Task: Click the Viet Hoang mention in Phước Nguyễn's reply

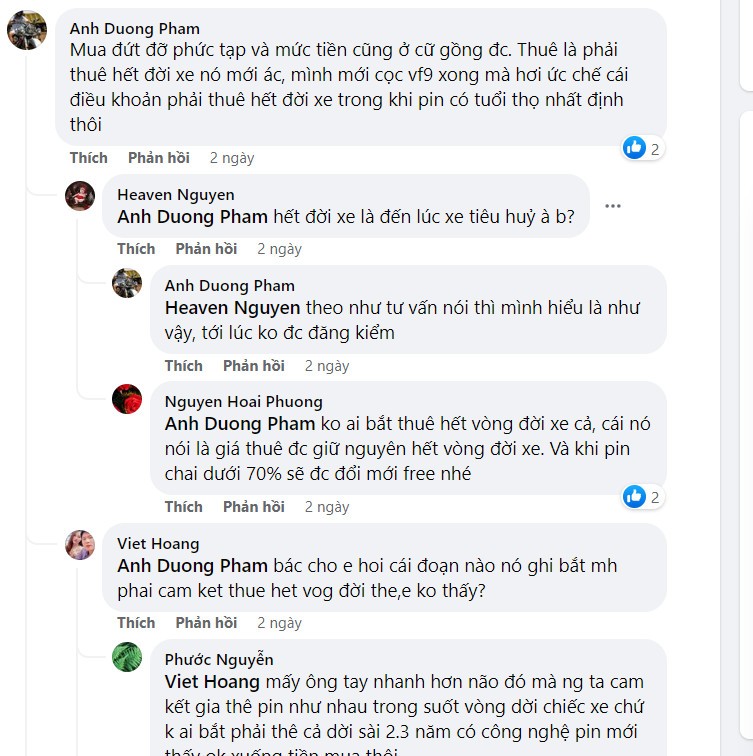Action: [212, 682]
